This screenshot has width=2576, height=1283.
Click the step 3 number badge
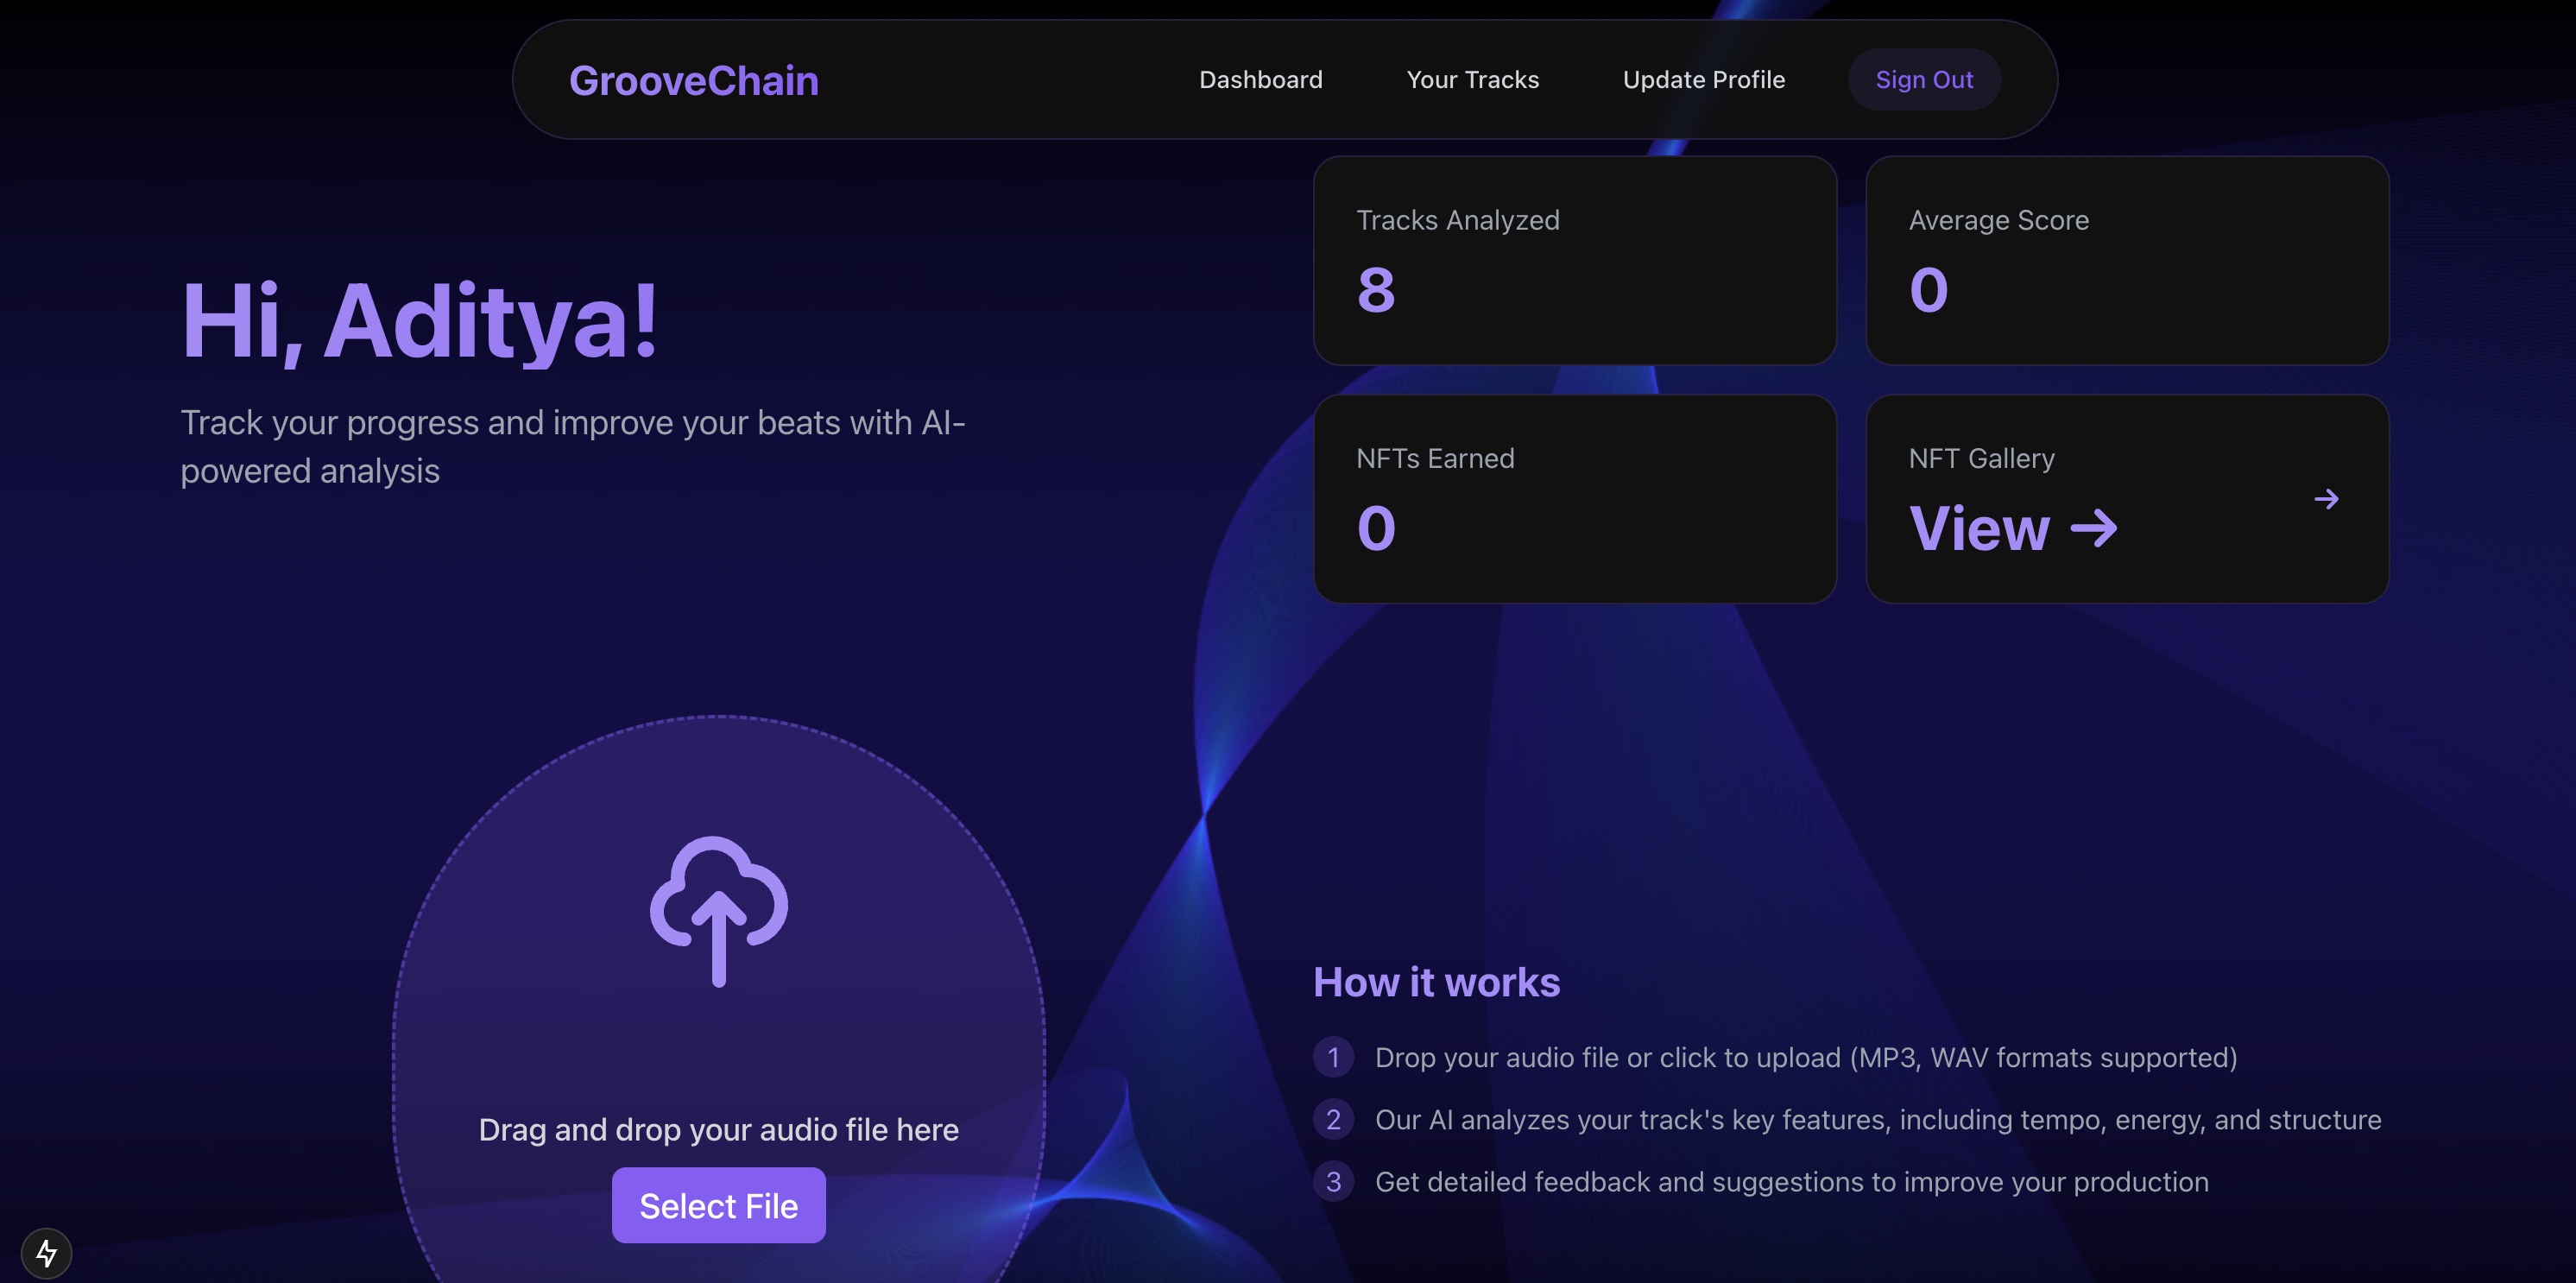click(x=1333, y=1181)
